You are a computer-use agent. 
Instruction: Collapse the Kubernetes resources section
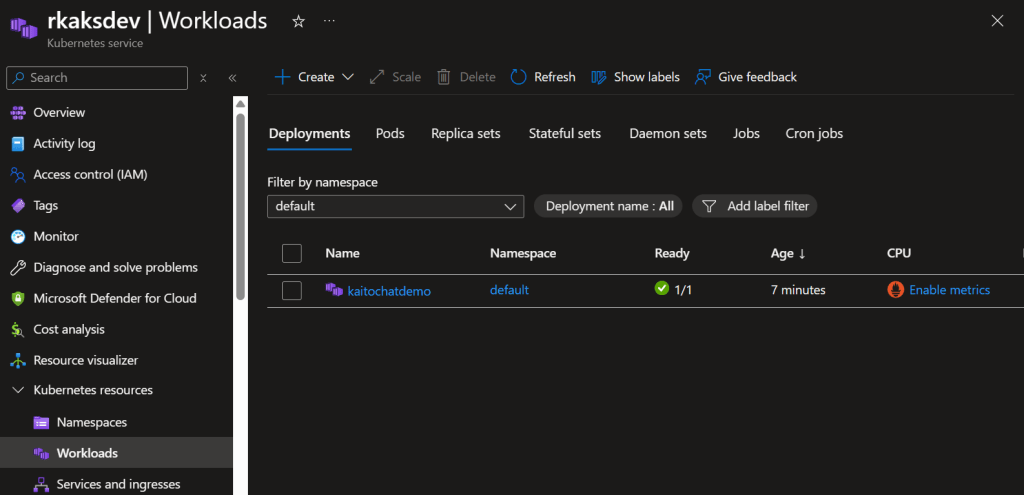pos(17,390)
